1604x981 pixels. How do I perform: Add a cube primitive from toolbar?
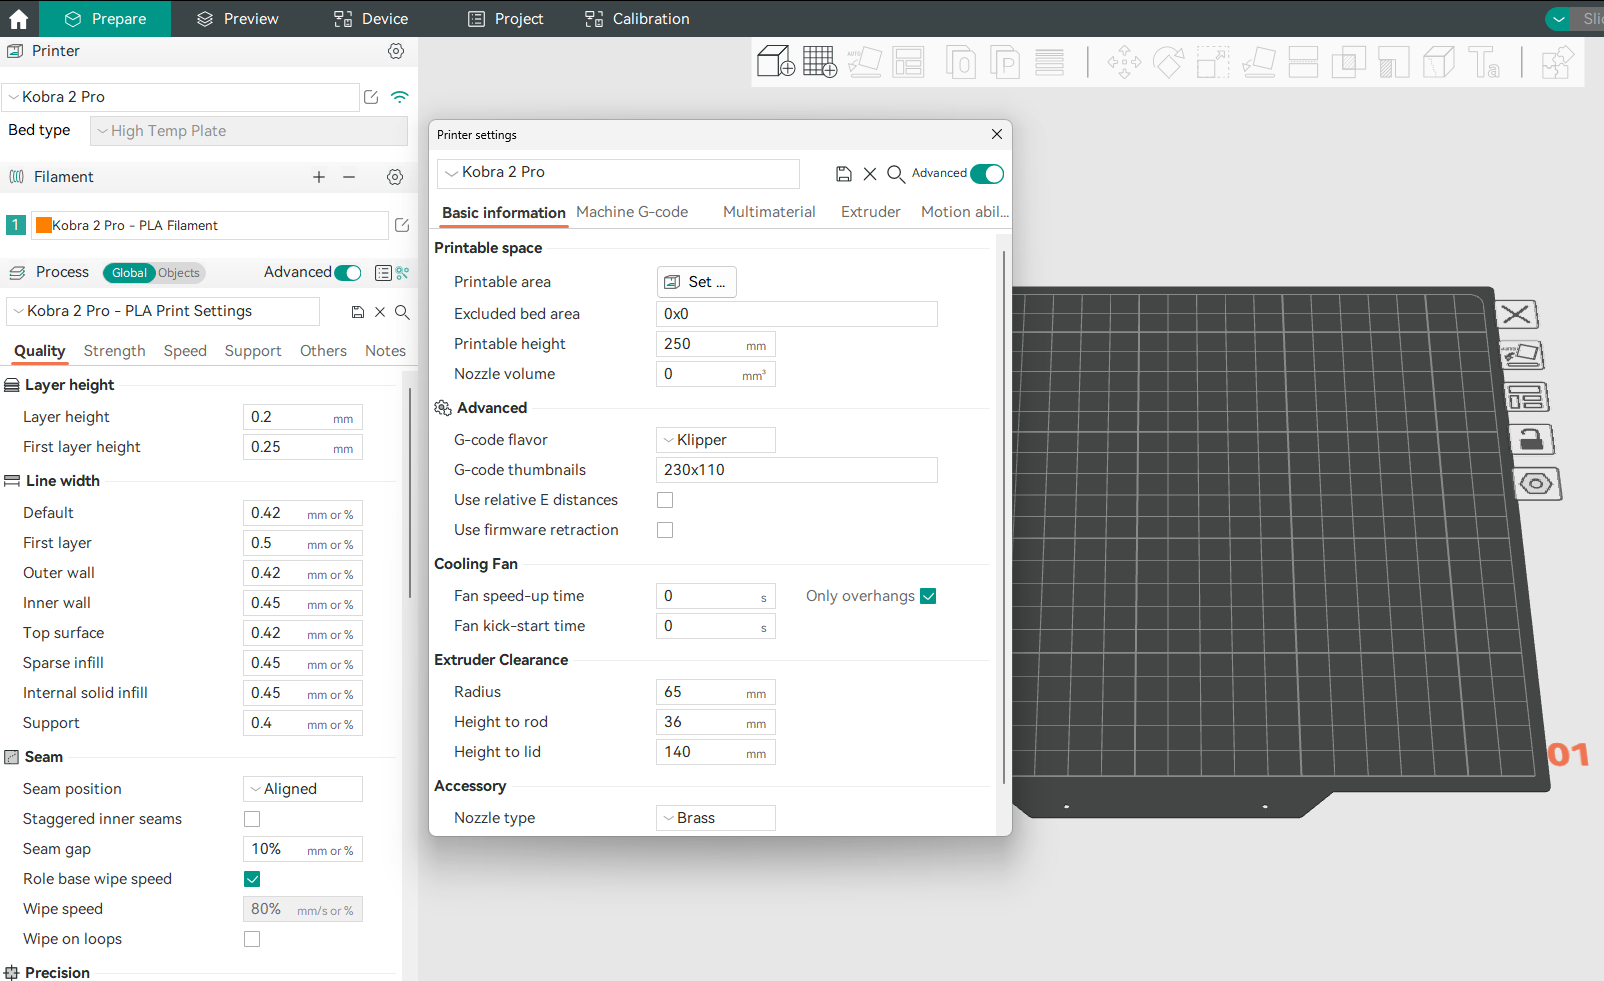(x=775, y=62)
